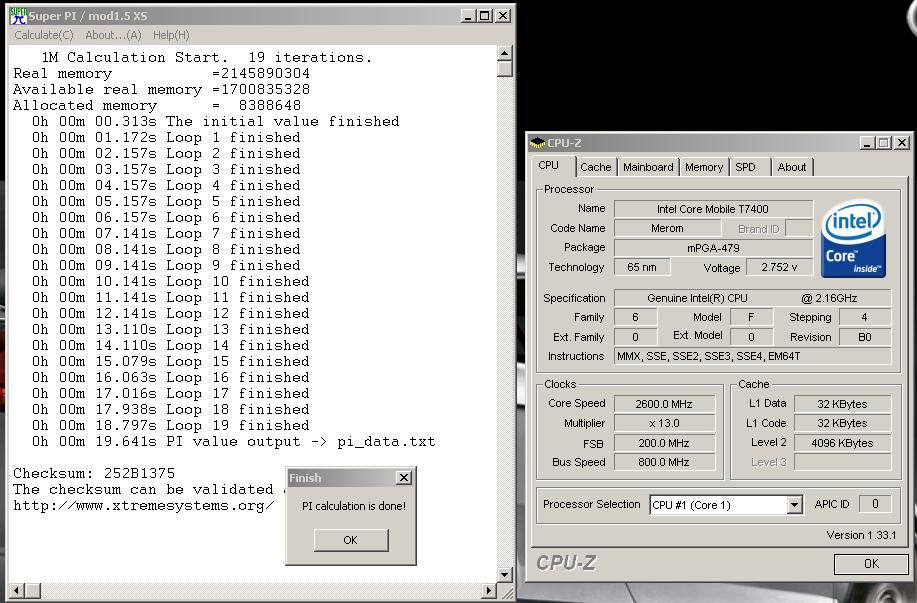Minimize the CPU-Z window
The height and width of the screenshot is (603, 917).
868,143
